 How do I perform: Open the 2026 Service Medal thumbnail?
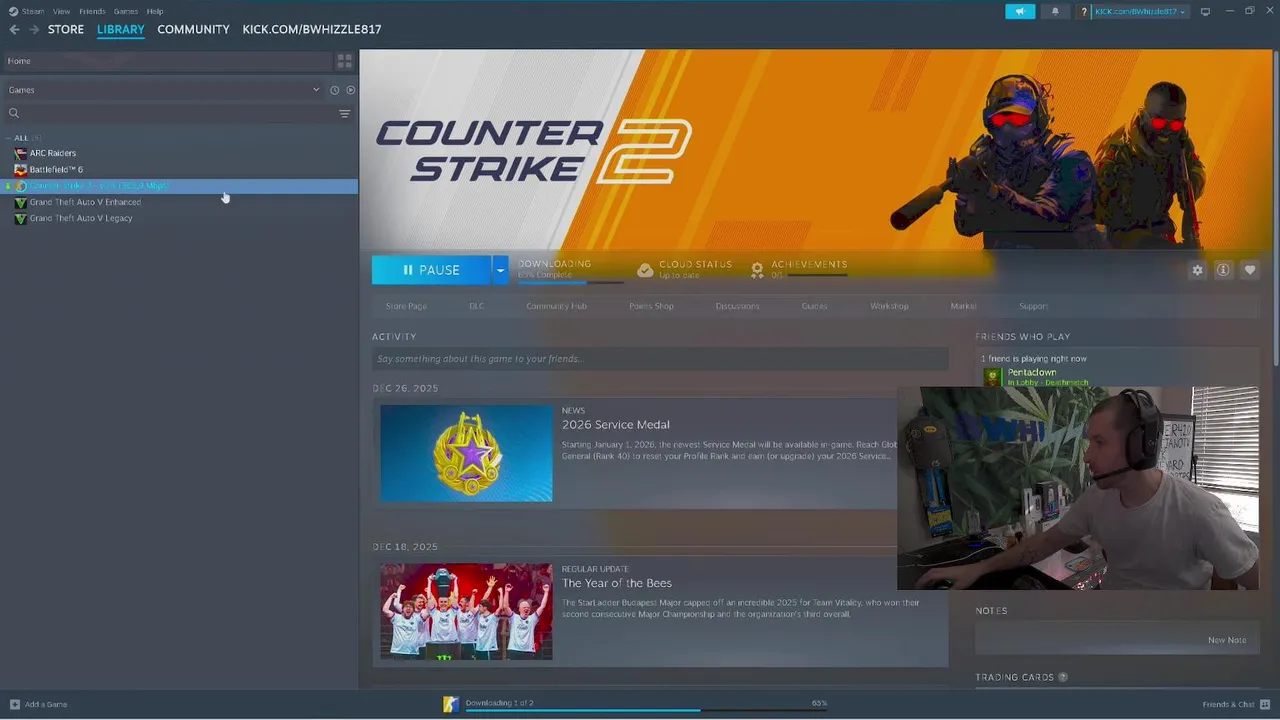[466, 453]
